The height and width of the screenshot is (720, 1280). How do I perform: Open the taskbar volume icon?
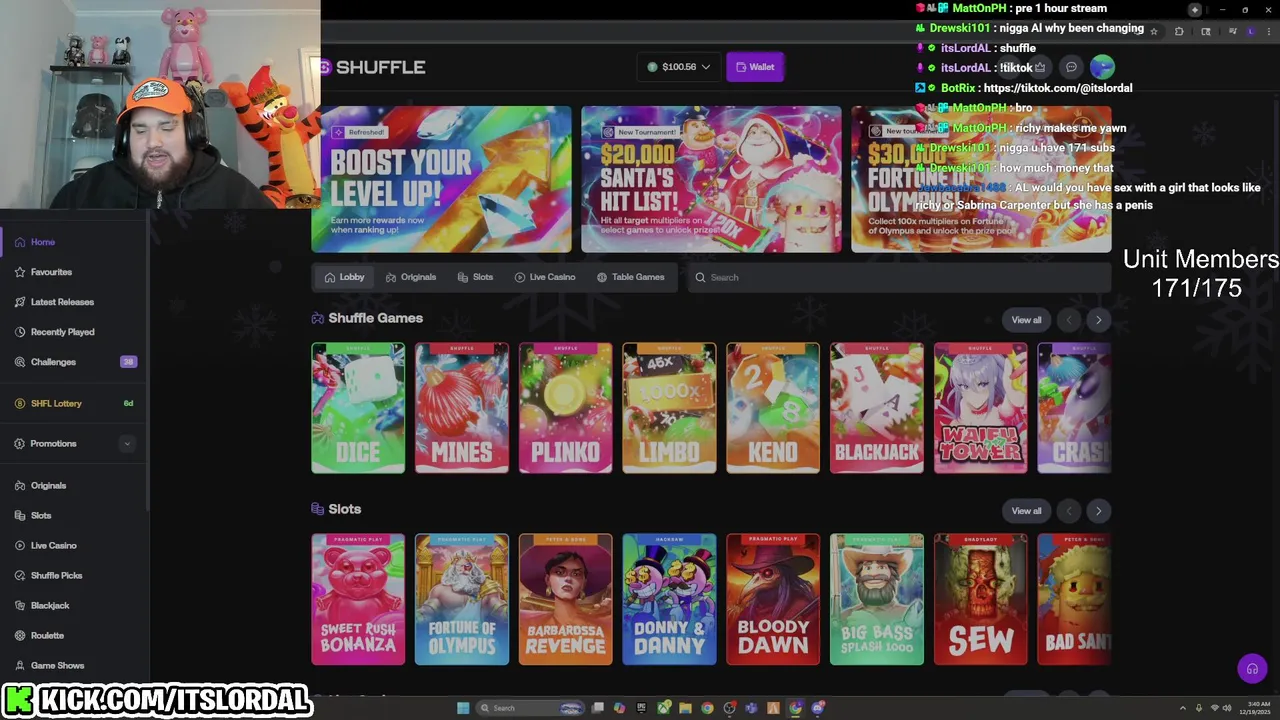pyautogui.click(x=1227, y=708)
